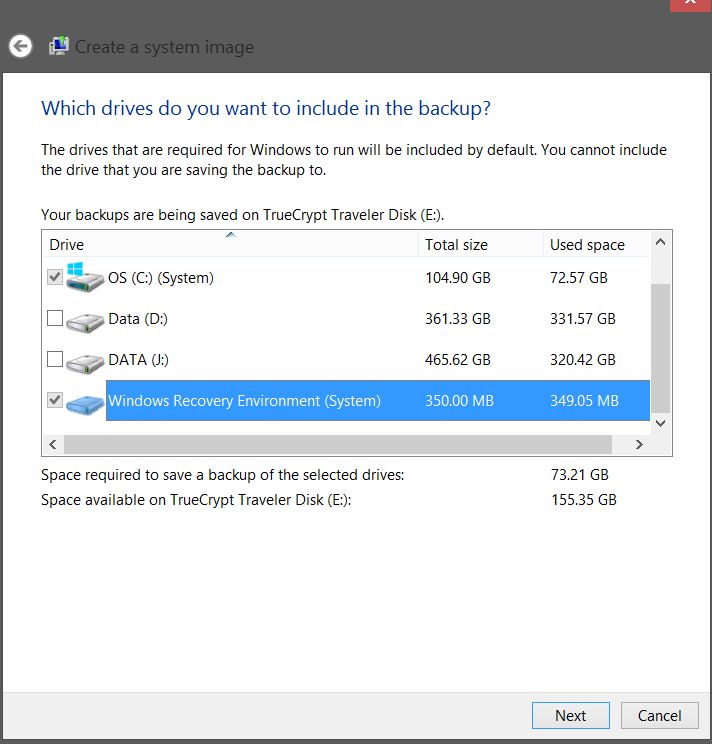Click the 104.90 GB total size value
The height and width of the screenshot is (744, 712).
point(458,278)
